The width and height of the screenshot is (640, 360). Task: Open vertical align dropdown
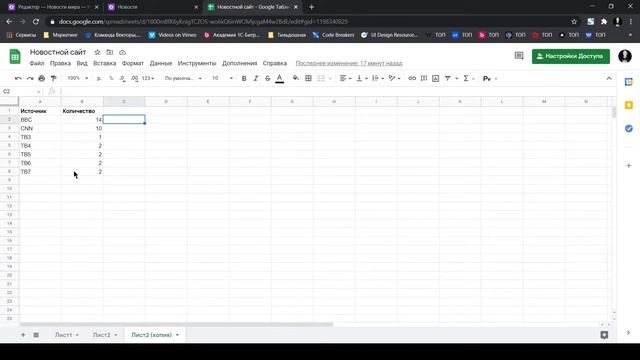pyautogui.click(x=362, y=78)
